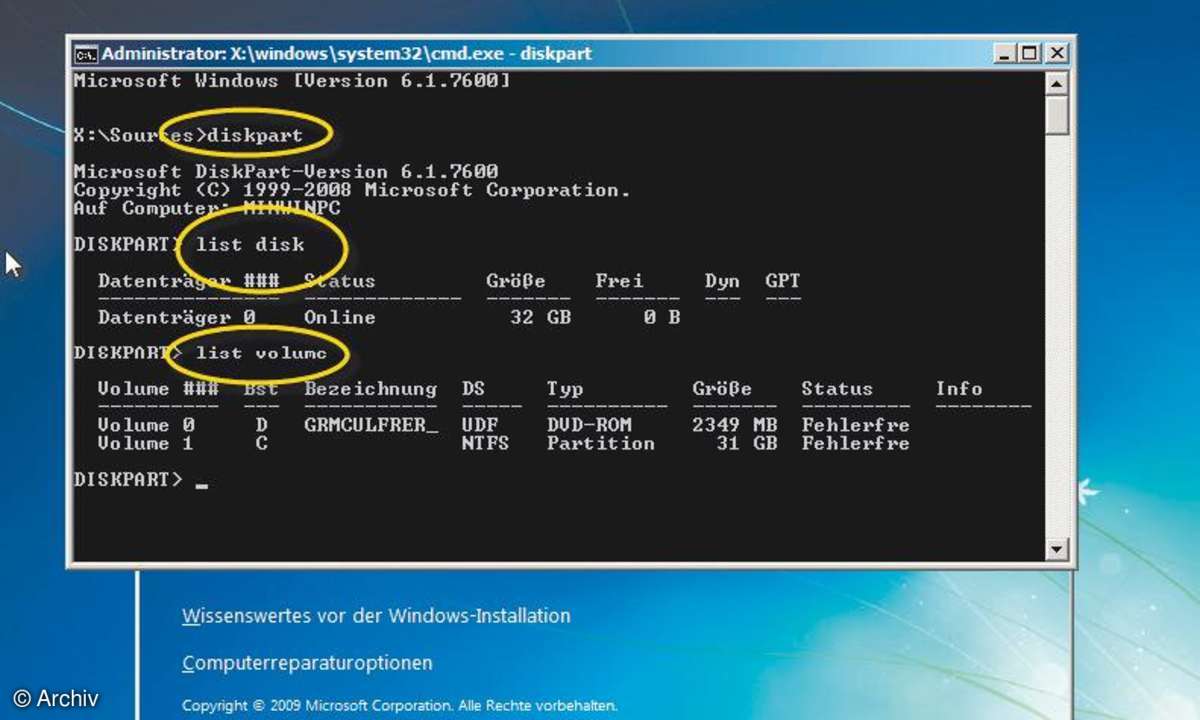Click the '32 GB' size of Datenträger 0
Viewport: 1200px width, 720px height.
click(x=541, y=317)
